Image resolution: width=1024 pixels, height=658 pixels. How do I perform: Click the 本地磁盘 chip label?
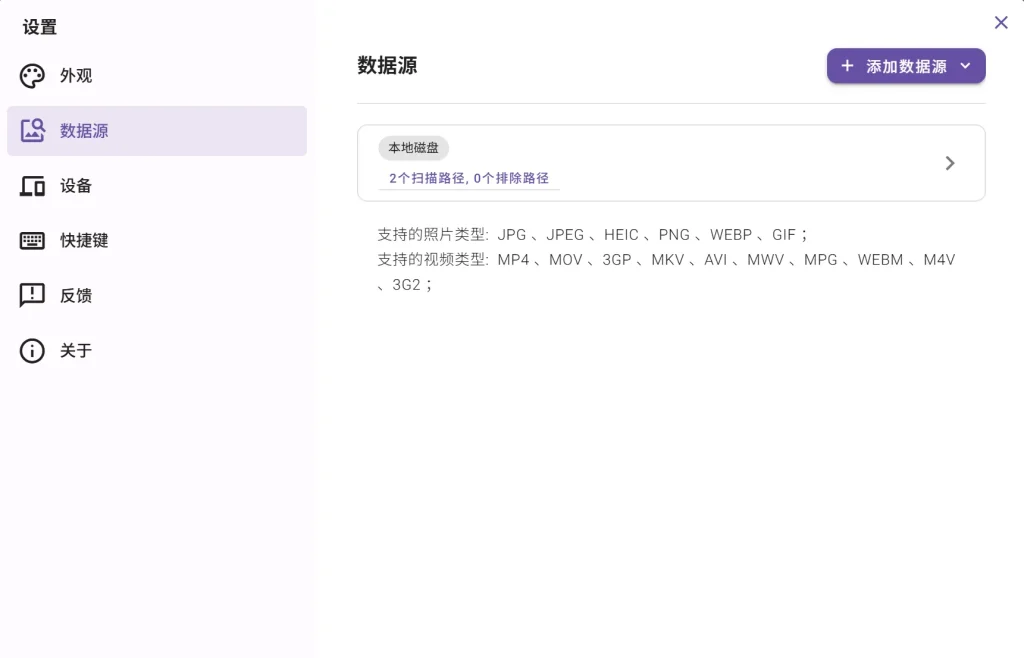click(413, 148)
